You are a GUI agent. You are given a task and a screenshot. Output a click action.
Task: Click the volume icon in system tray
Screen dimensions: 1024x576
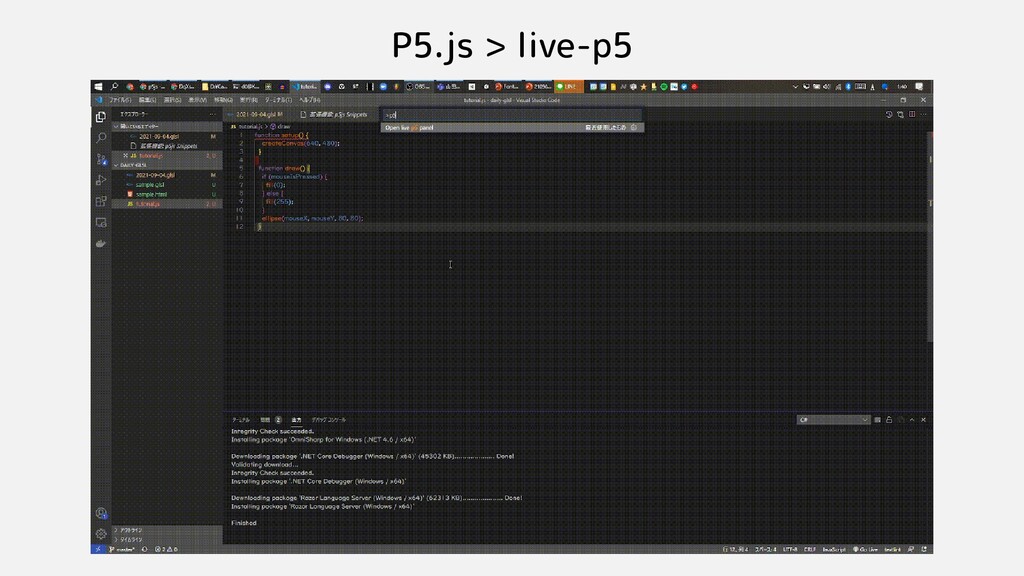tap(827, 86)
